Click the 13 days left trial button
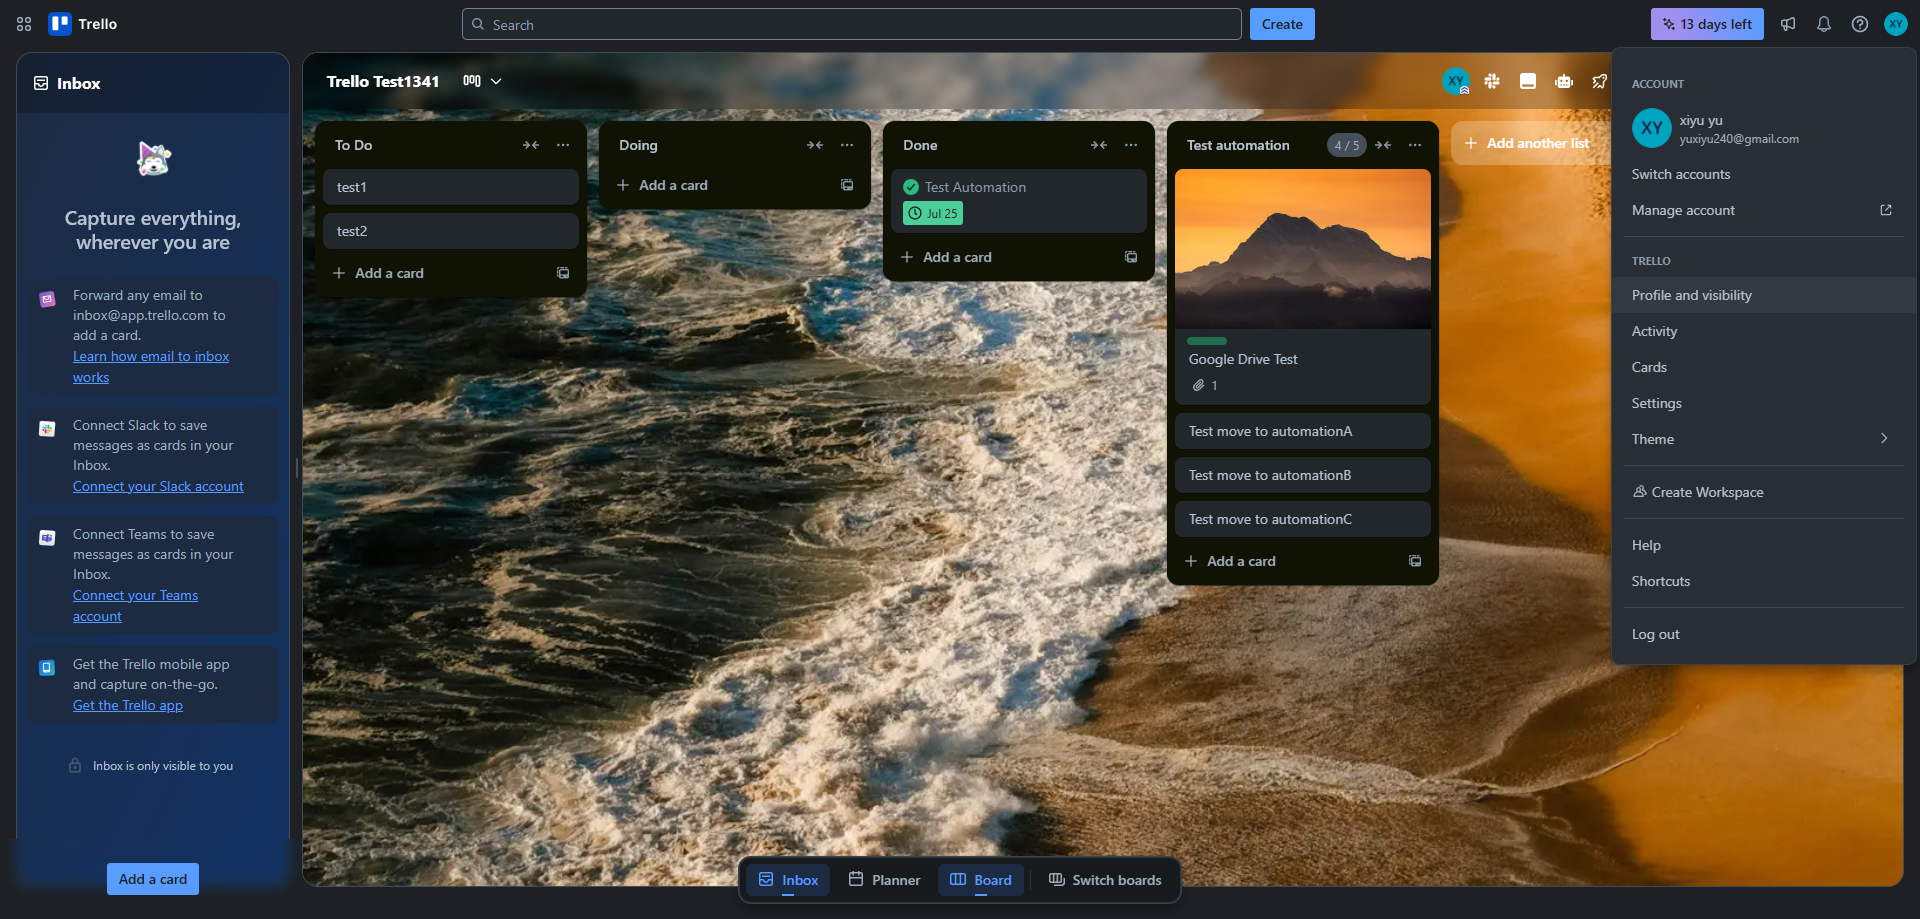The width and height of the screenshot is (1920, 919). [1707, 24]
